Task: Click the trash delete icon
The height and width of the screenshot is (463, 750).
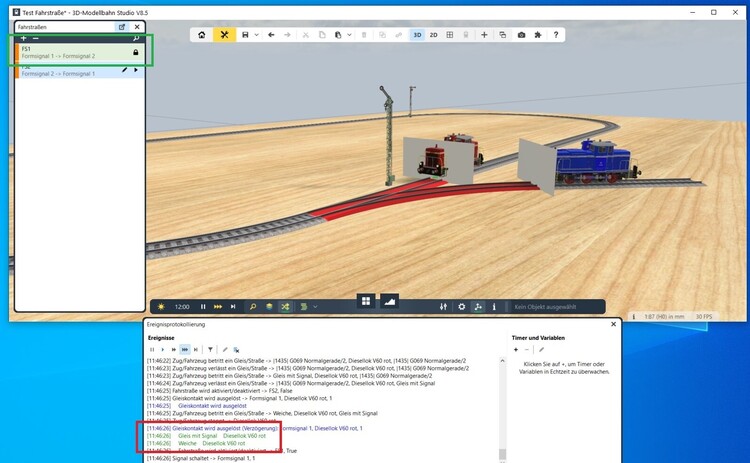Action: (364, 35)
